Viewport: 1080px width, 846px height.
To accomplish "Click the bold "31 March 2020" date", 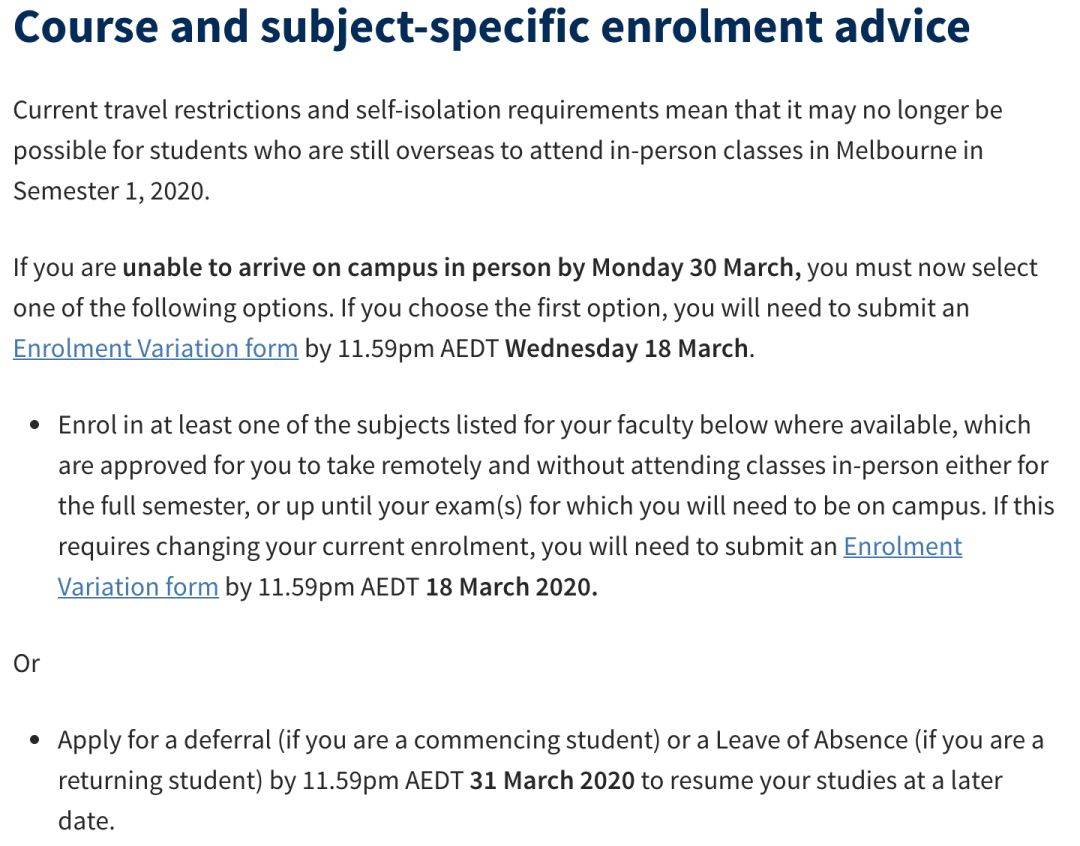I will pos(552,780).
